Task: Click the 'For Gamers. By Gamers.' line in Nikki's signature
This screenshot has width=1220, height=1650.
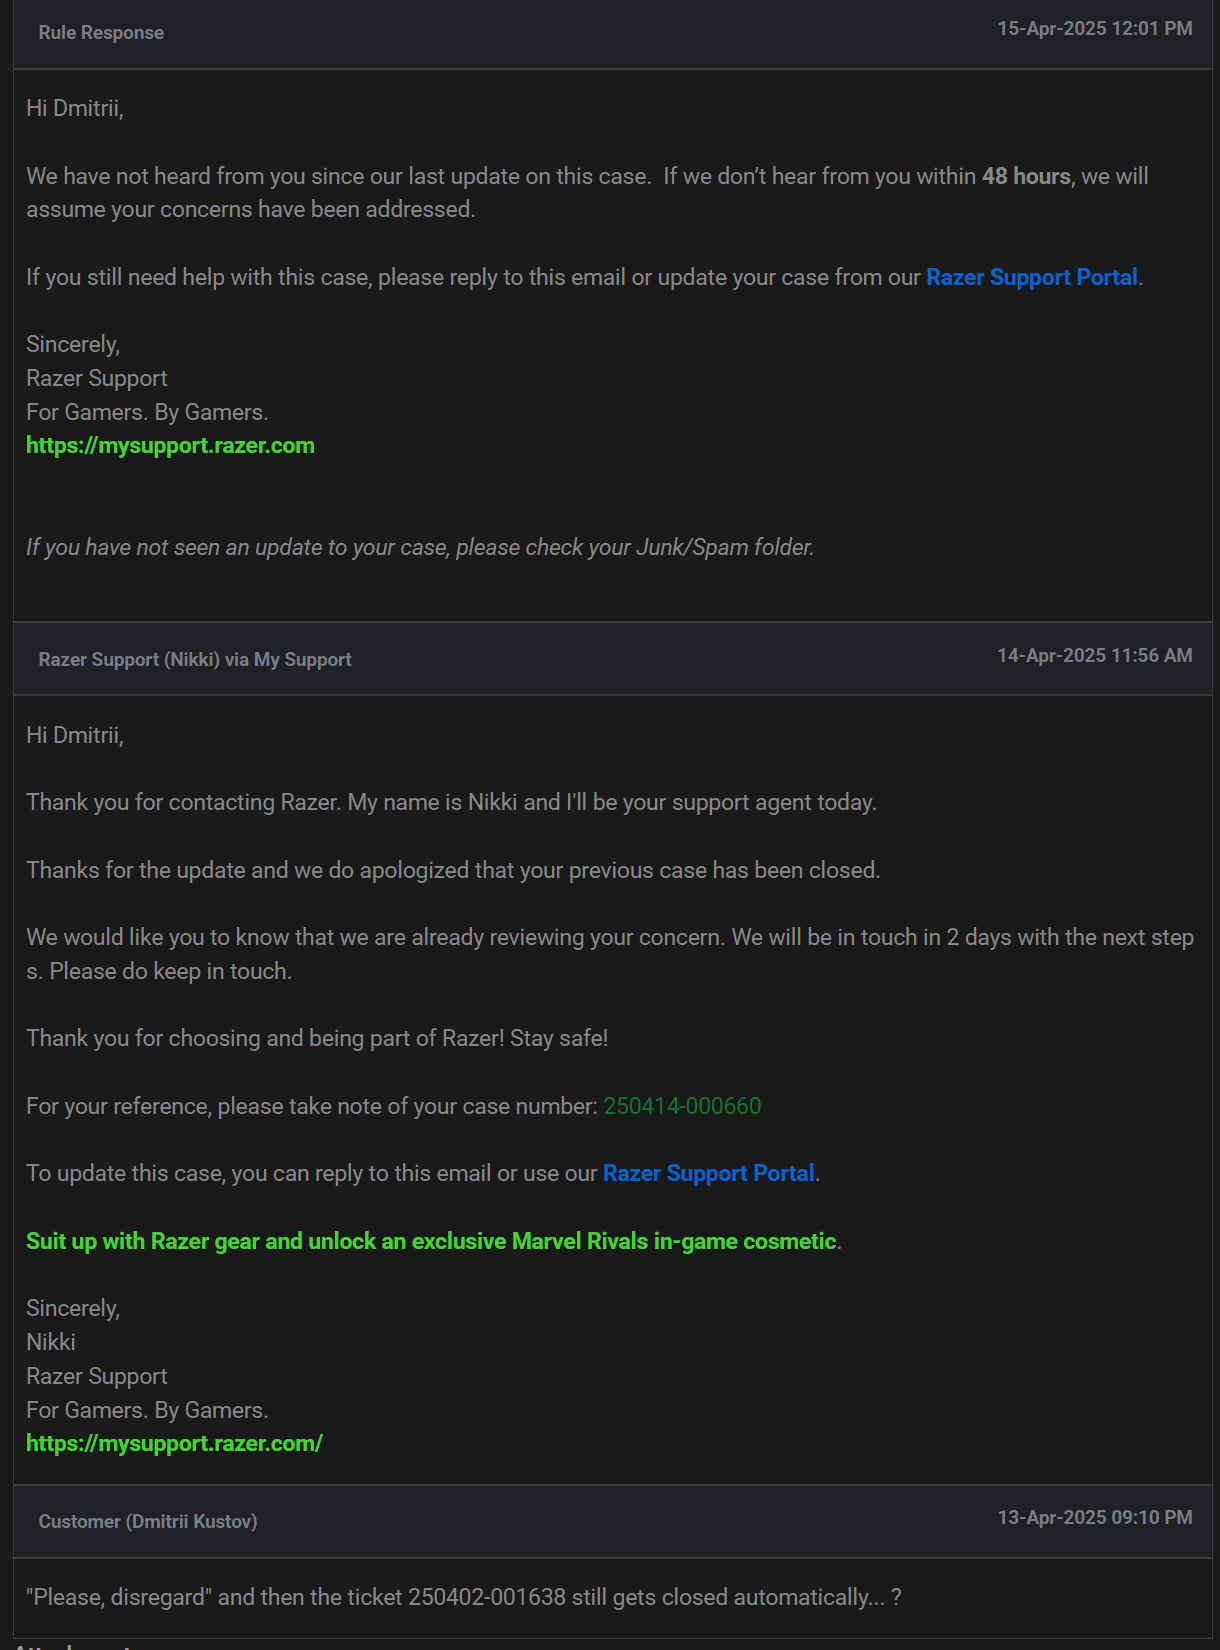Action: click(147, 1410)
